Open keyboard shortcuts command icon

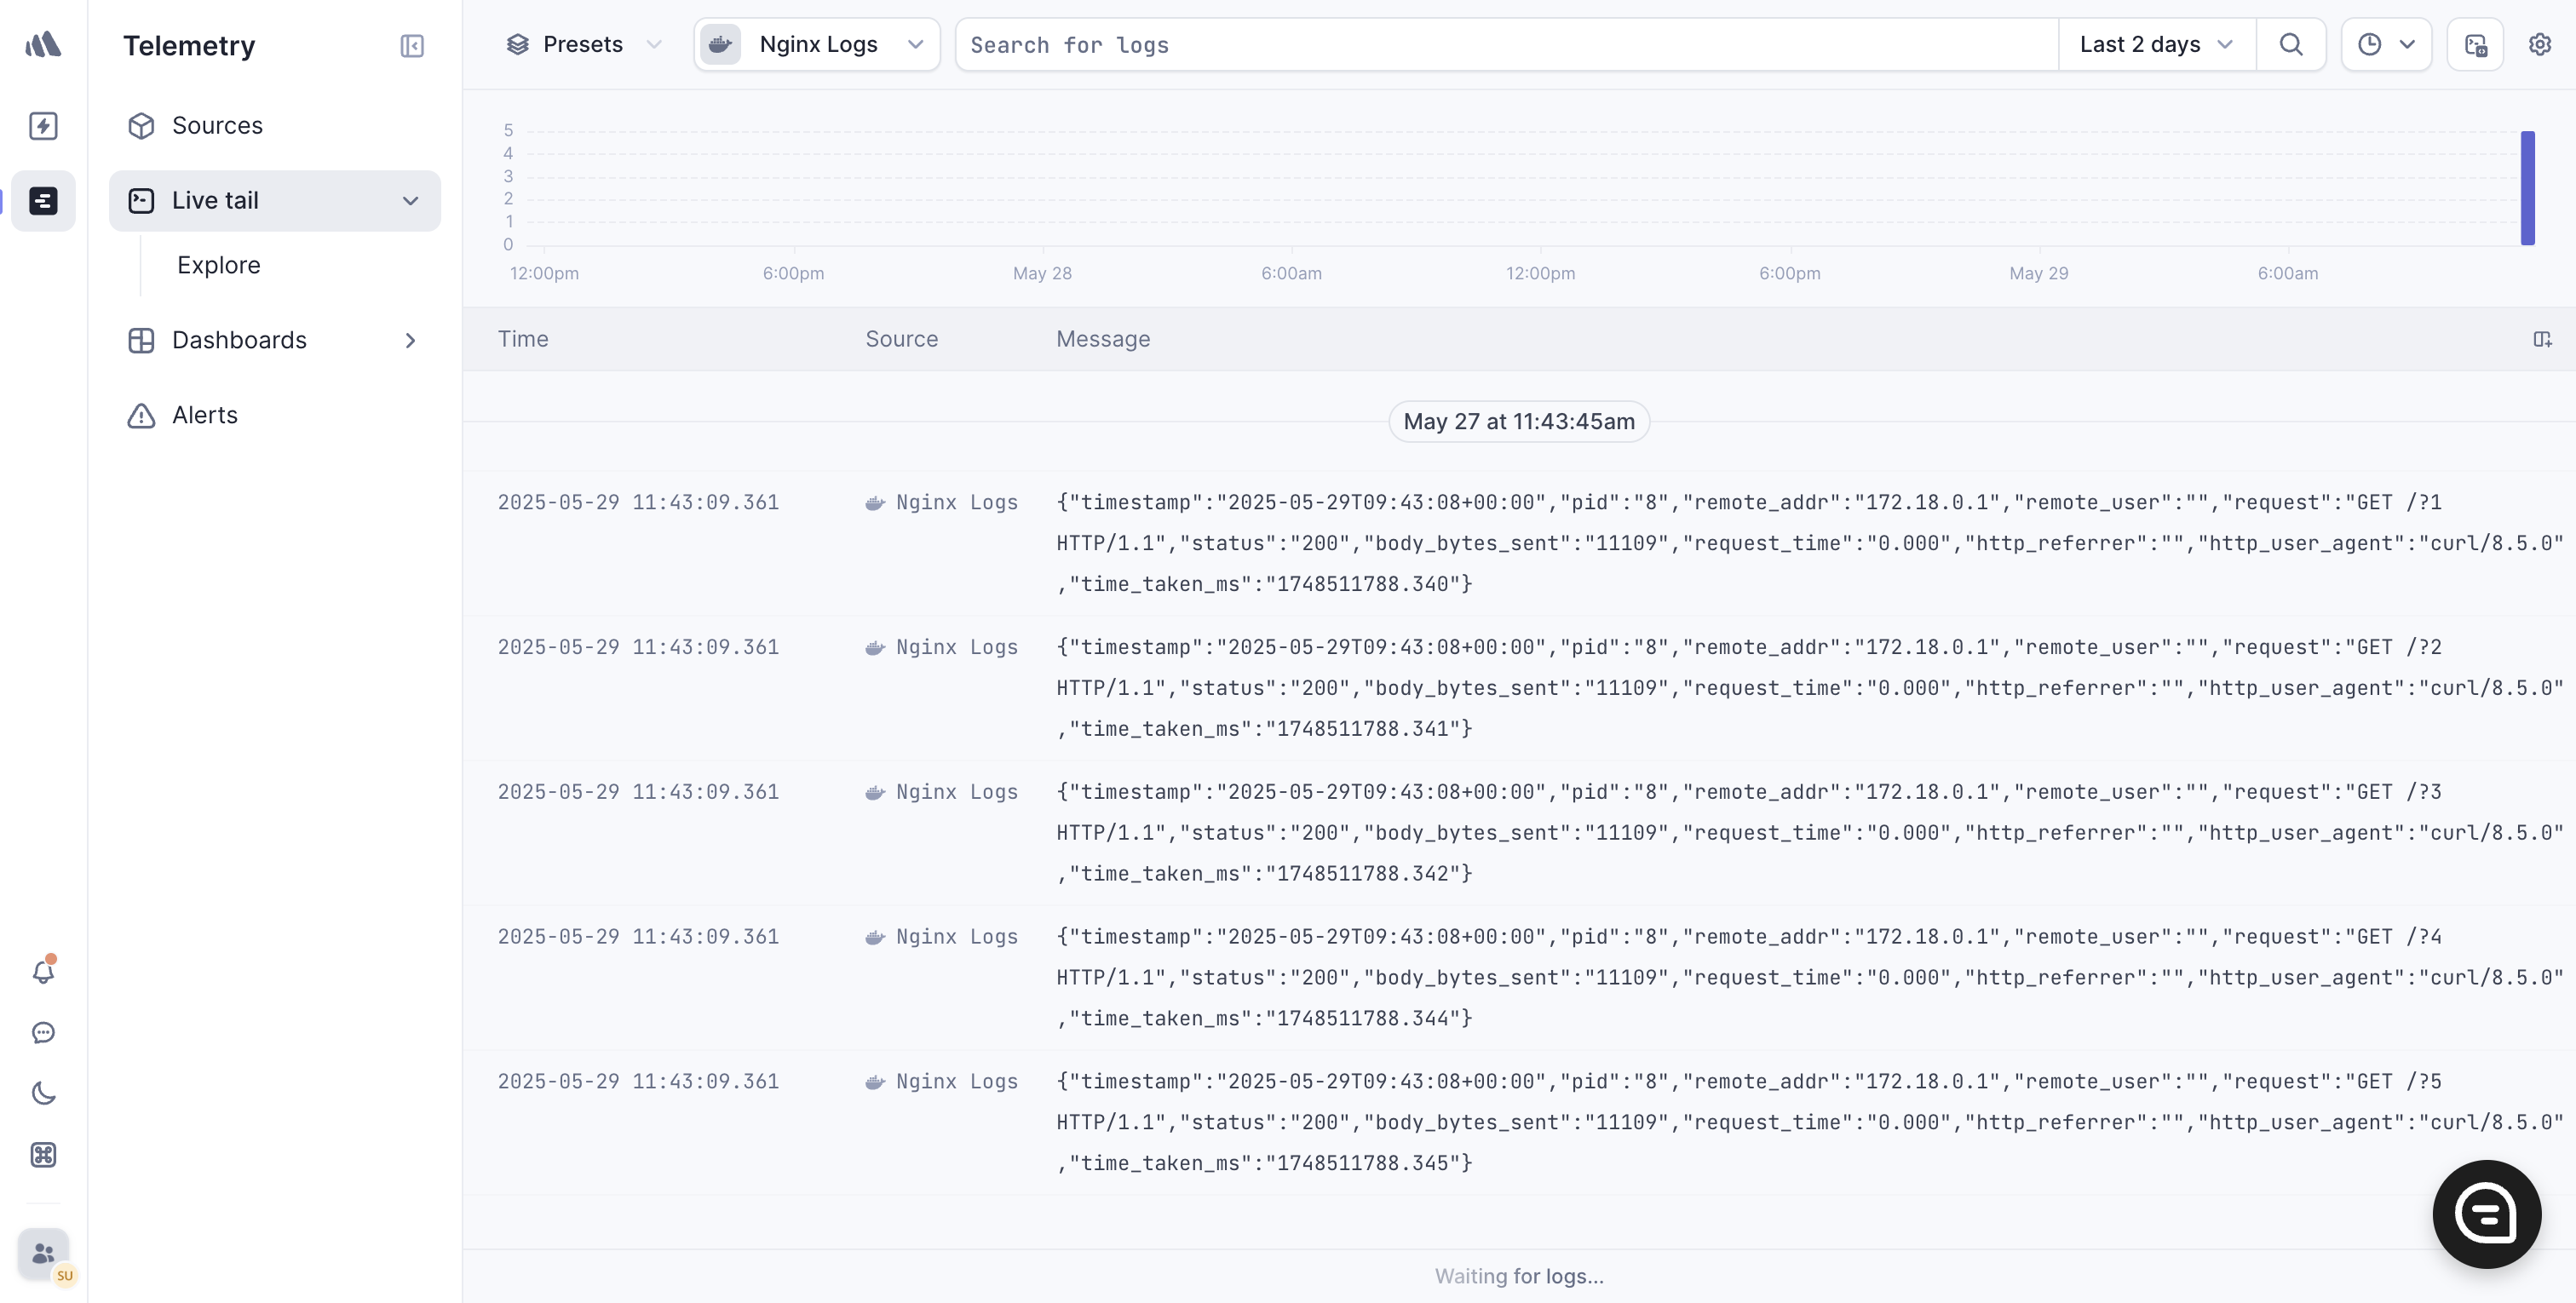click(x=43, y=1155)
